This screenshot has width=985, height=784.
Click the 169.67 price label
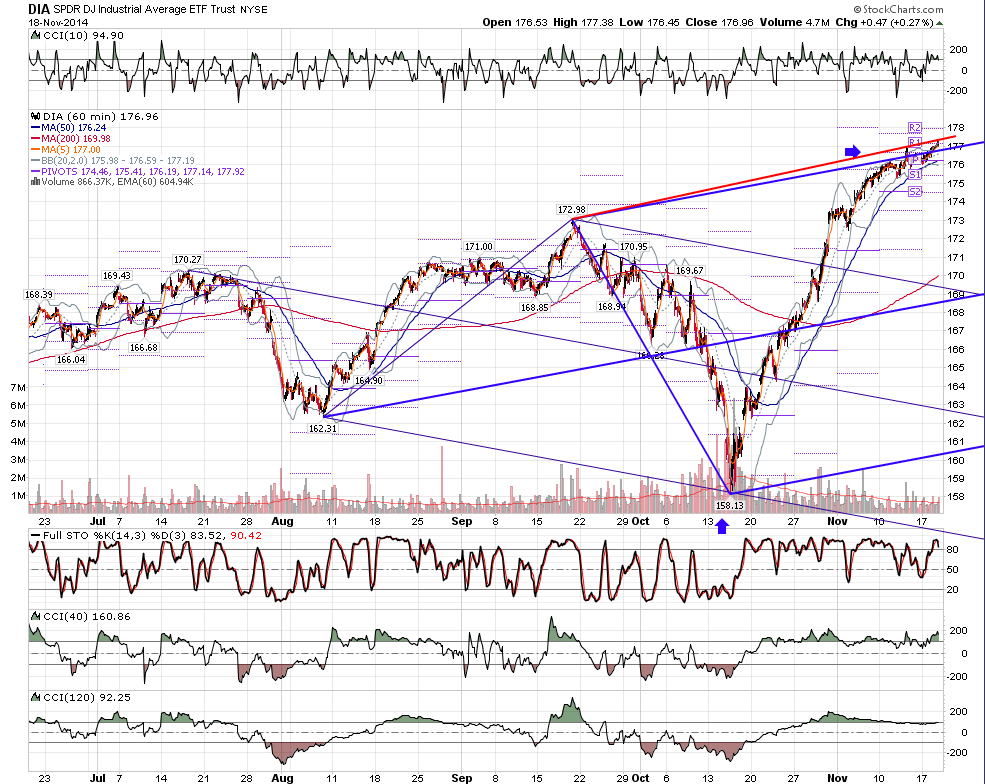point(689,271)
